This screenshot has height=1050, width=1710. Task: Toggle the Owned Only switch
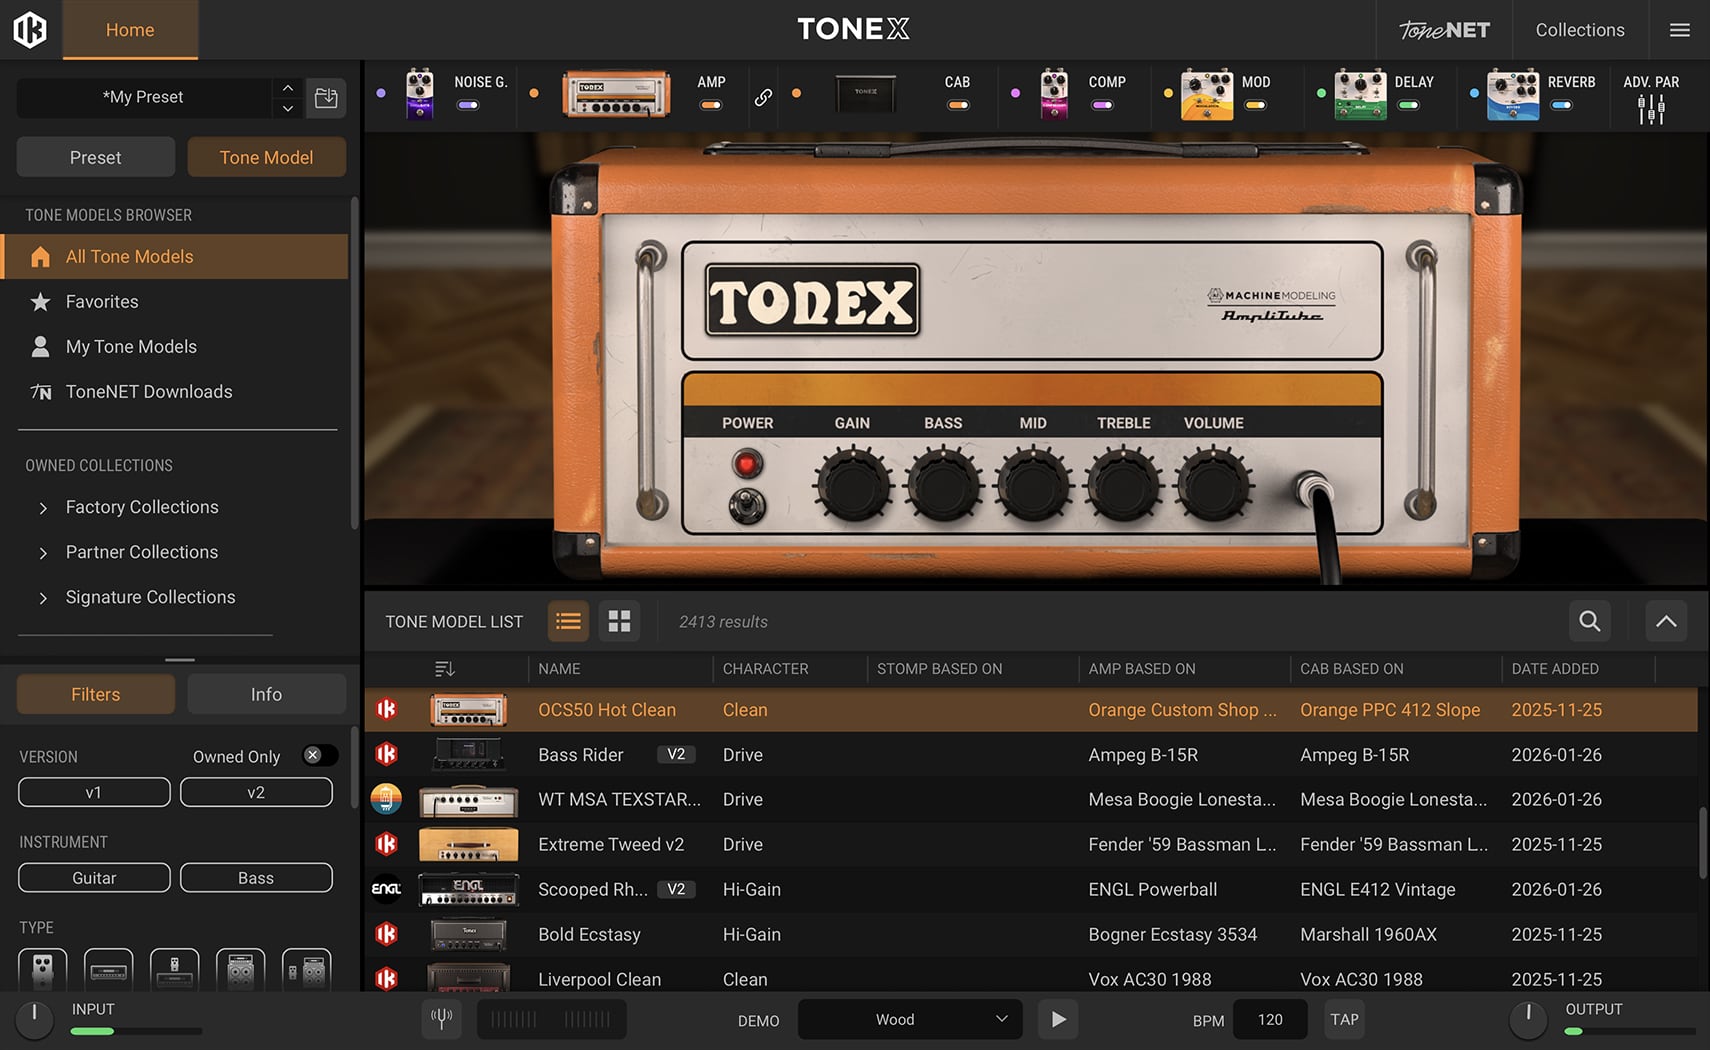point(319,756)
